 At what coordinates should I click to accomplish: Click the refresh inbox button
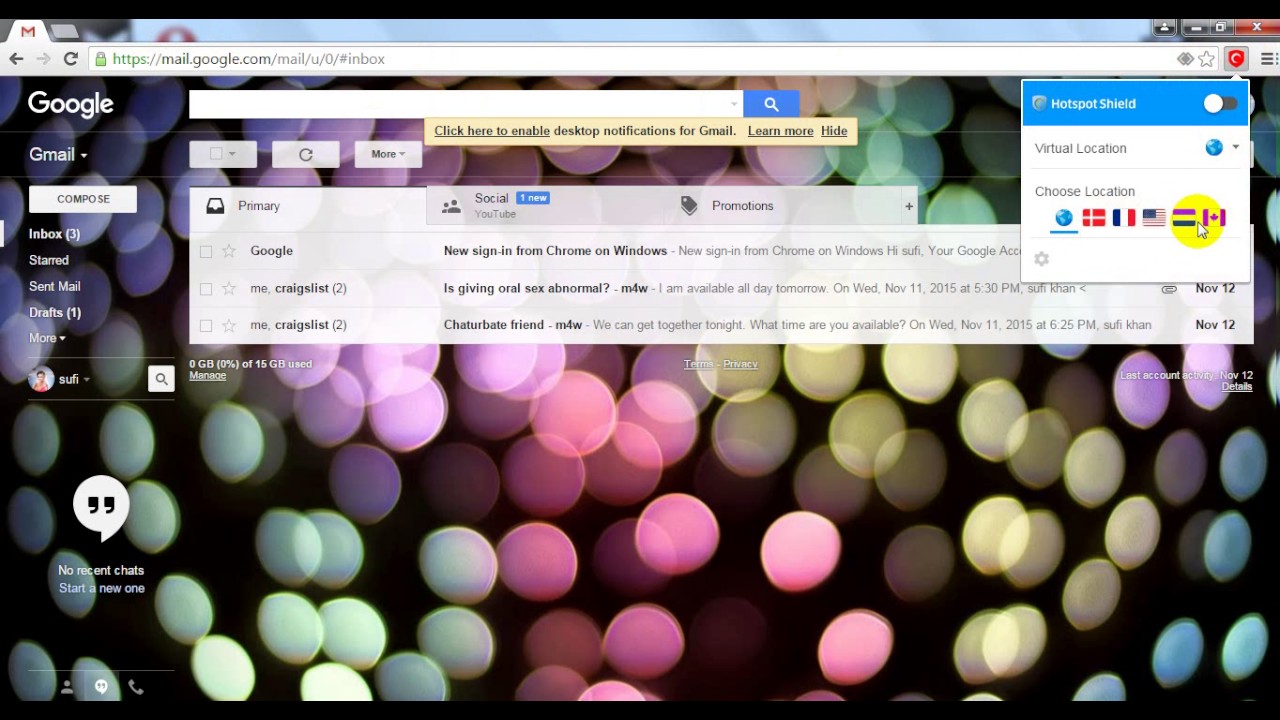pos(306,154)
